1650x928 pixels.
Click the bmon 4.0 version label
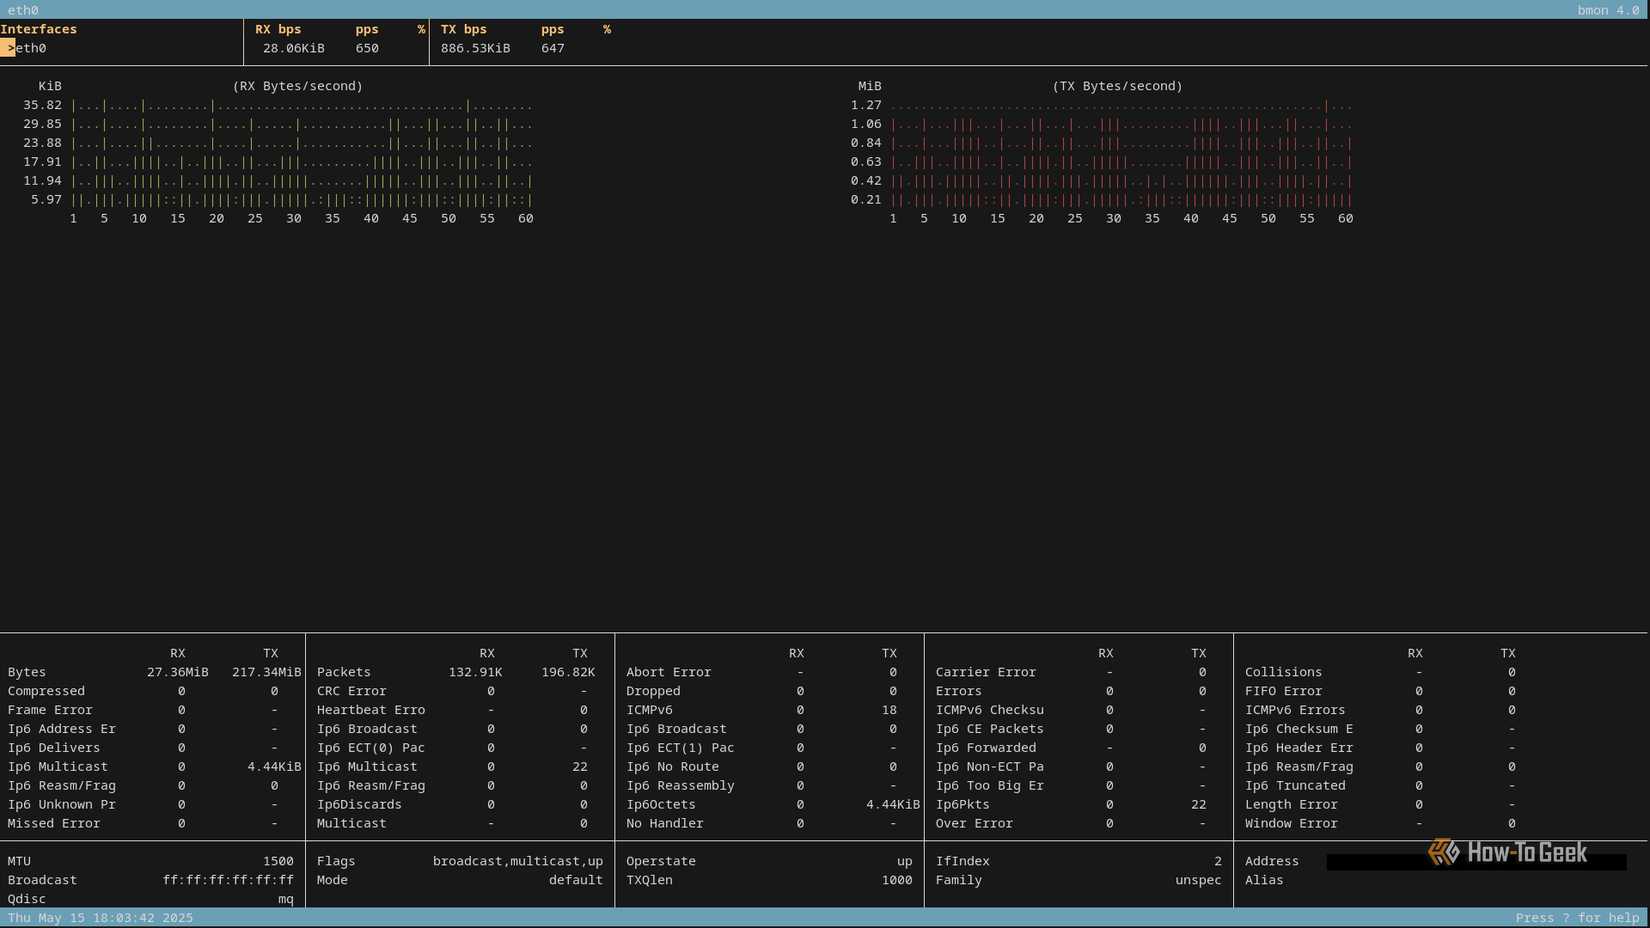click(1606, 10)
